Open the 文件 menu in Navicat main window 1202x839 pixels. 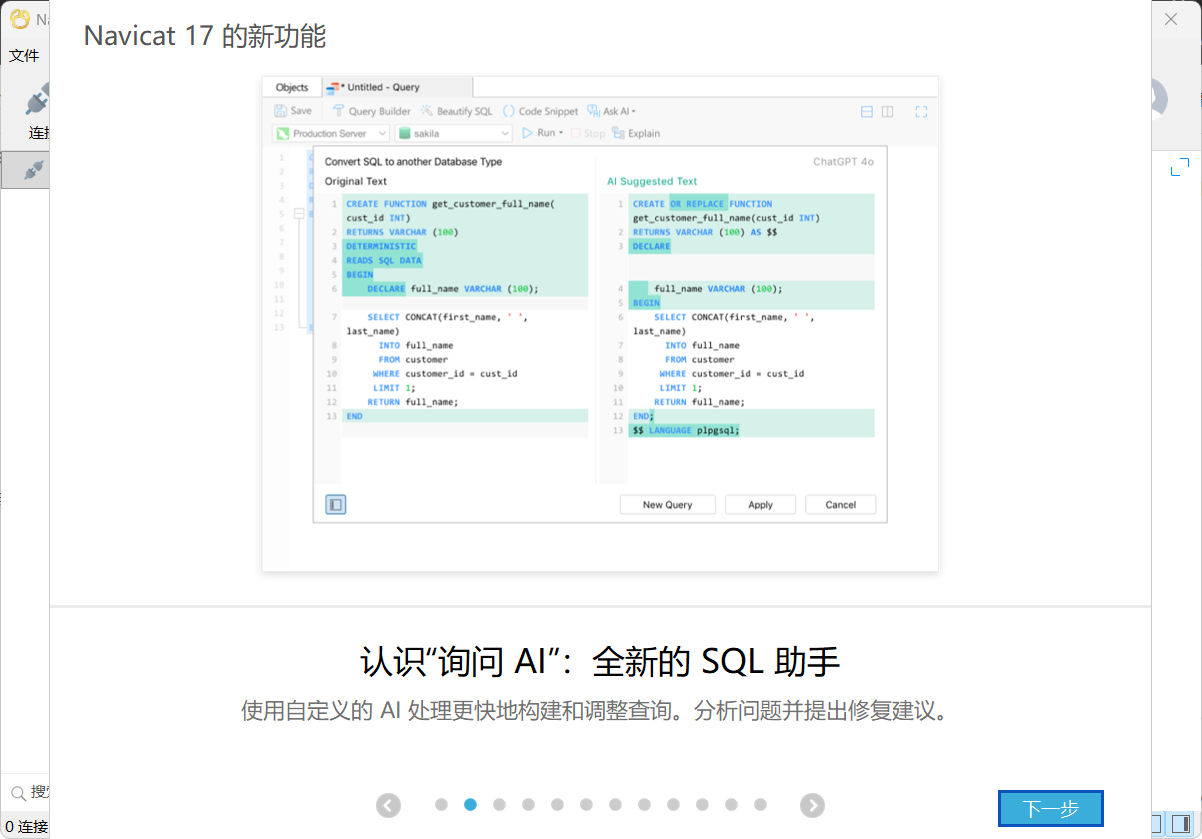24,56
